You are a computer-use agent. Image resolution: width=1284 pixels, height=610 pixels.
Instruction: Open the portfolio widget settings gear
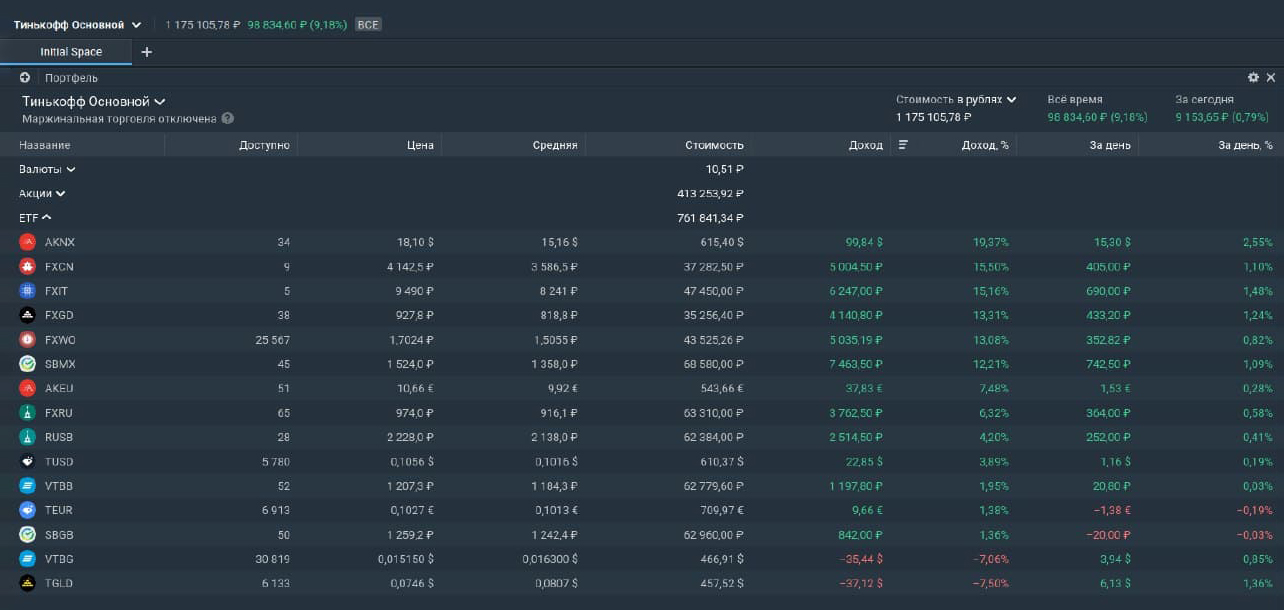tap(1253, 78)
